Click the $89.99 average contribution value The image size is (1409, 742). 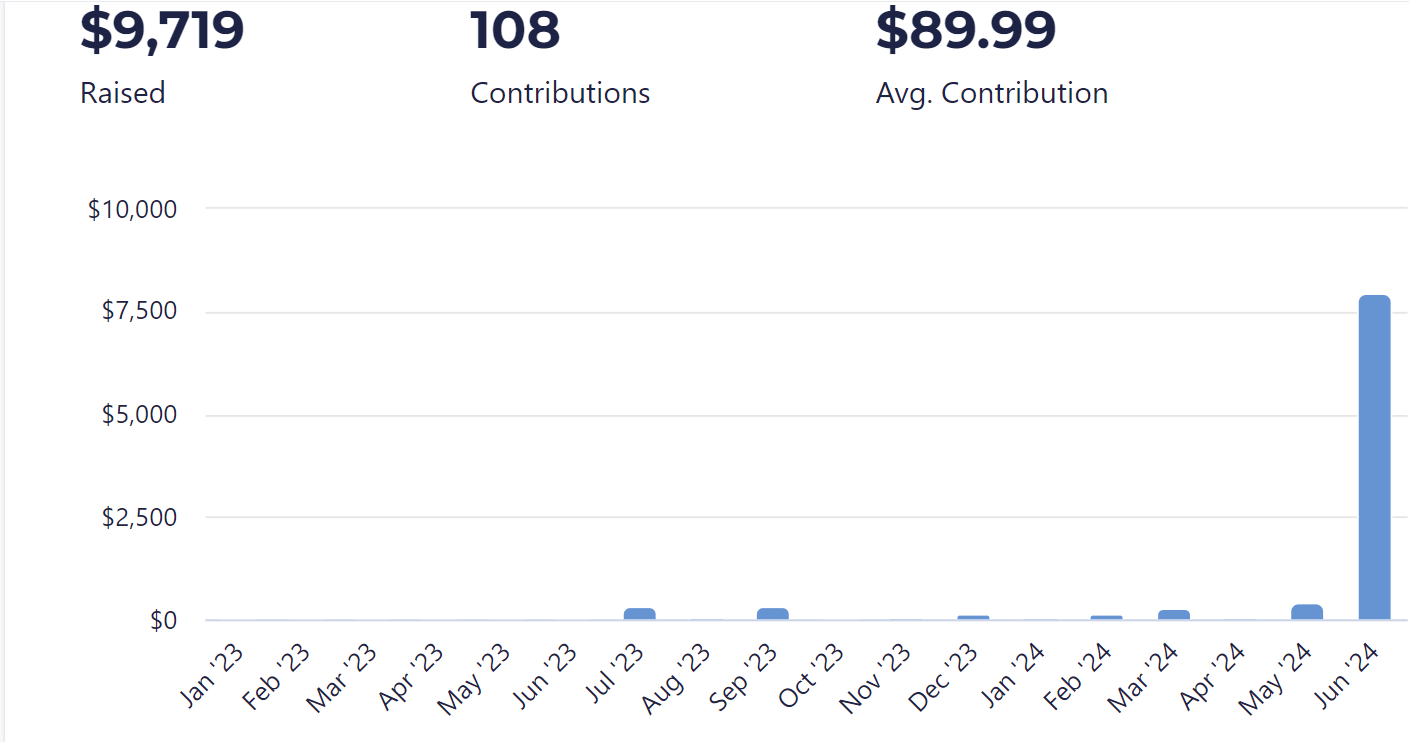[965, 30]
